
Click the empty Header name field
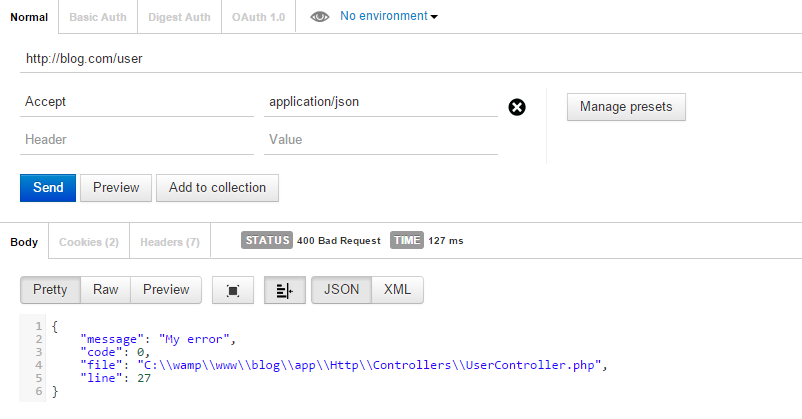[x=136, y=140]
